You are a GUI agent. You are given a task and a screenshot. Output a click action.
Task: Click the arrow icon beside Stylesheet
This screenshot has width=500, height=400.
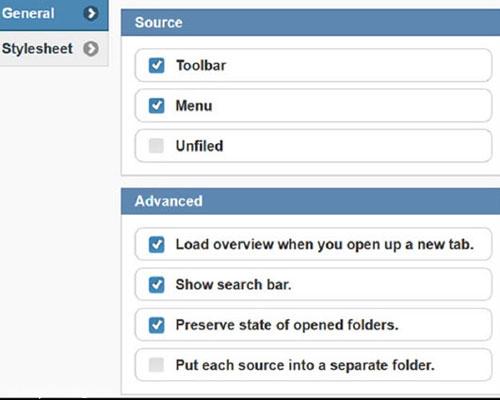tap(91, 49)
